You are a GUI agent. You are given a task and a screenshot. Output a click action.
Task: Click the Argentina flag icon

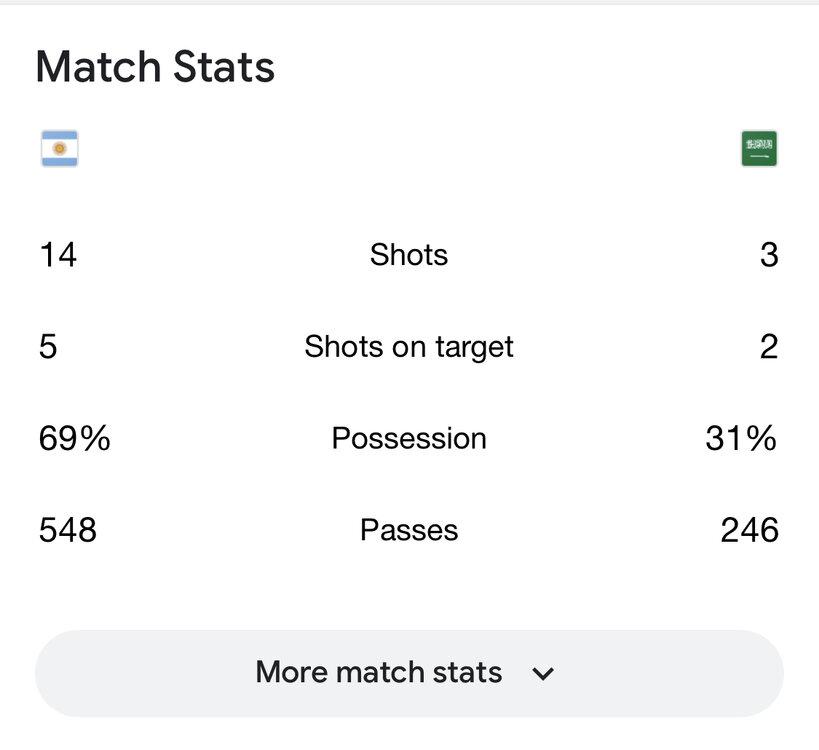(59, 148)
